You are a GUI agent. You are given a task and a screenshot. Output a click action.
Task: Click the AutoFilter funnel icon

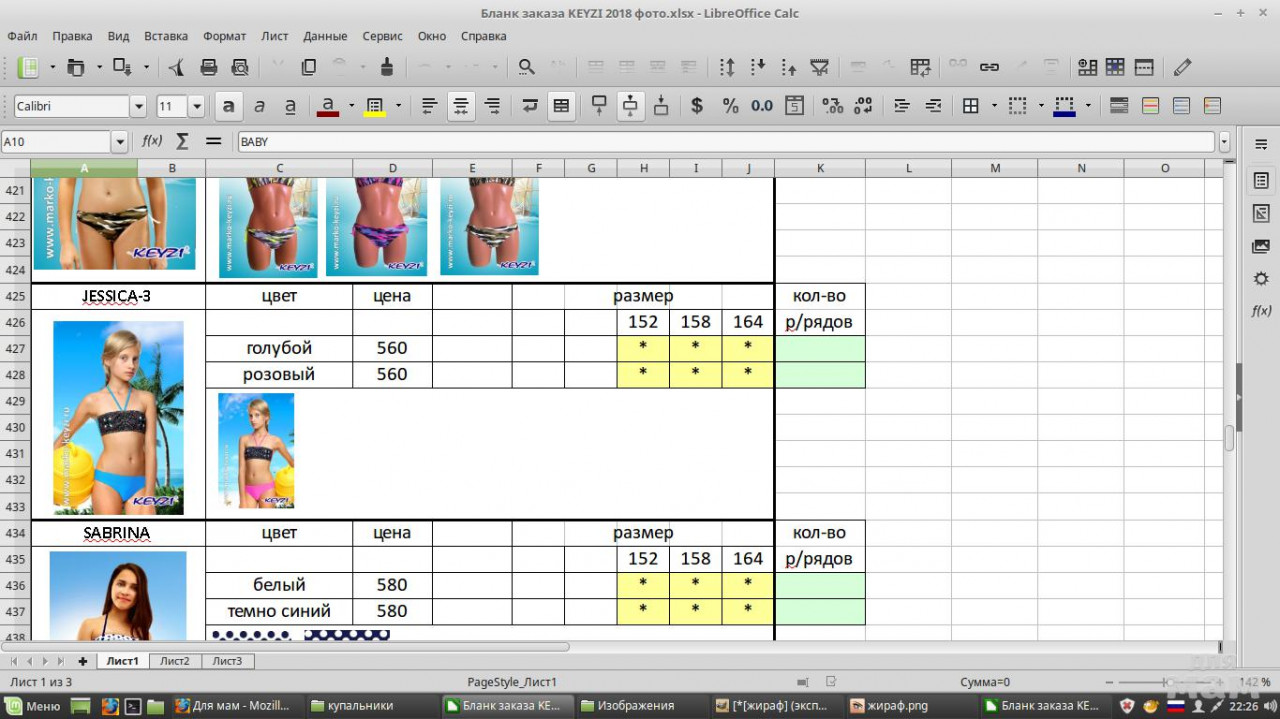coord(819,67)
